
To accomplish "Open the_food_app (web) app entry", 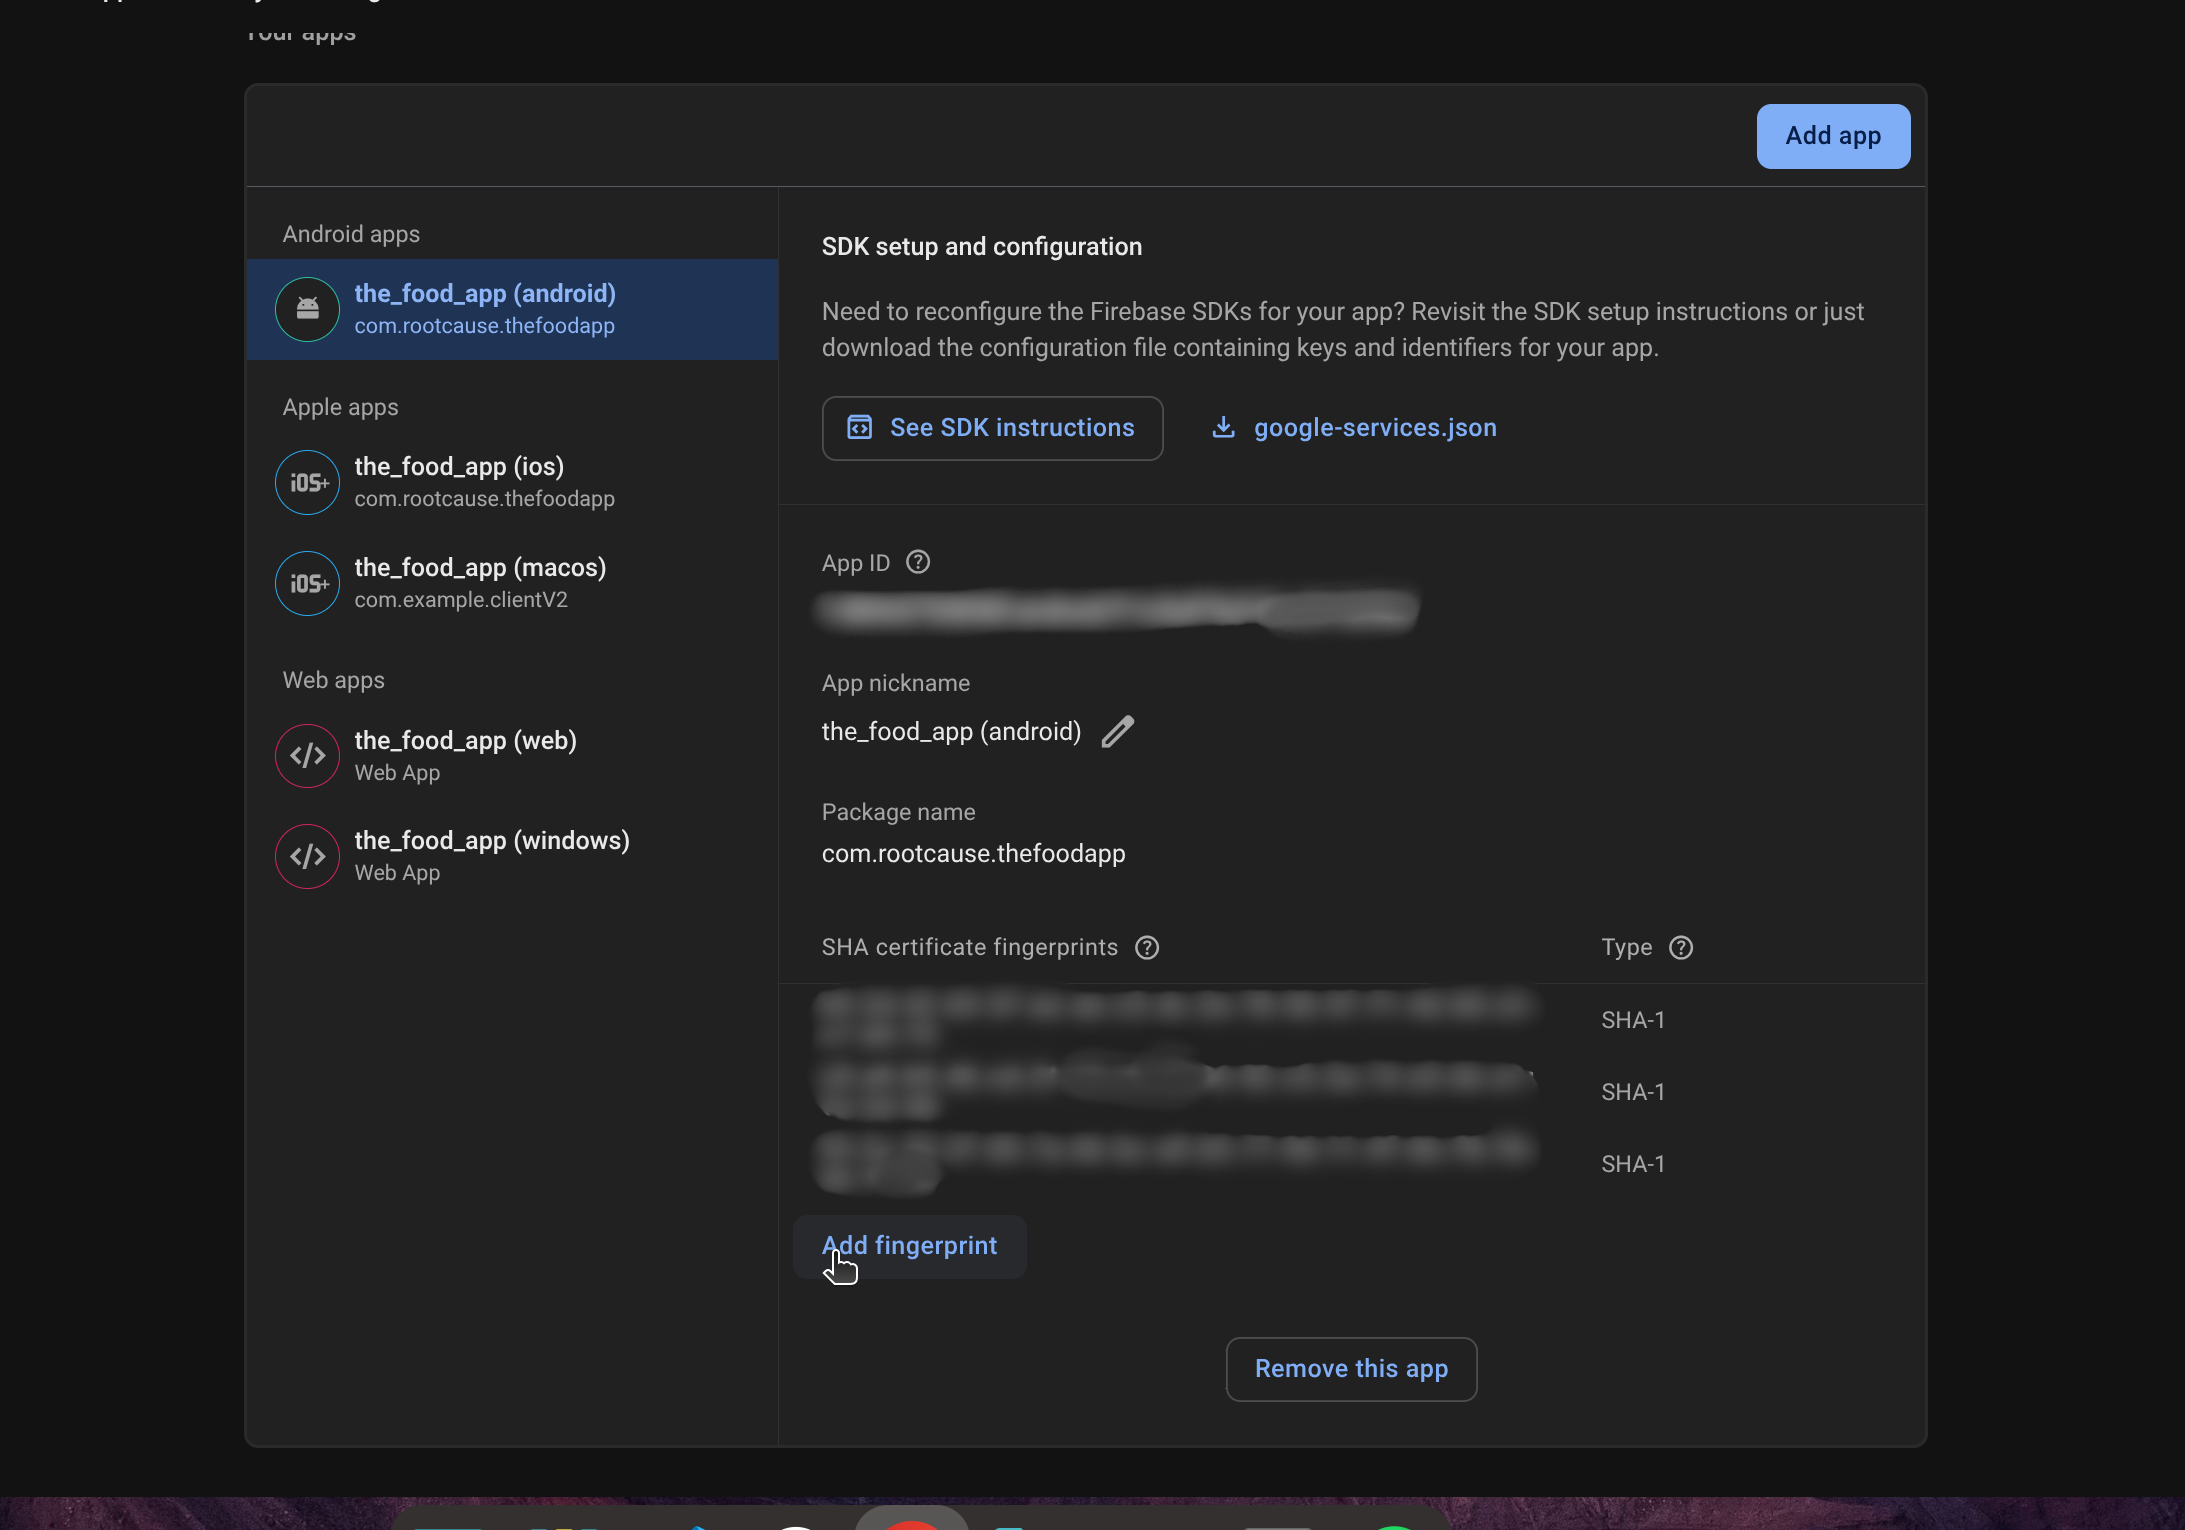I will [512, 756].
